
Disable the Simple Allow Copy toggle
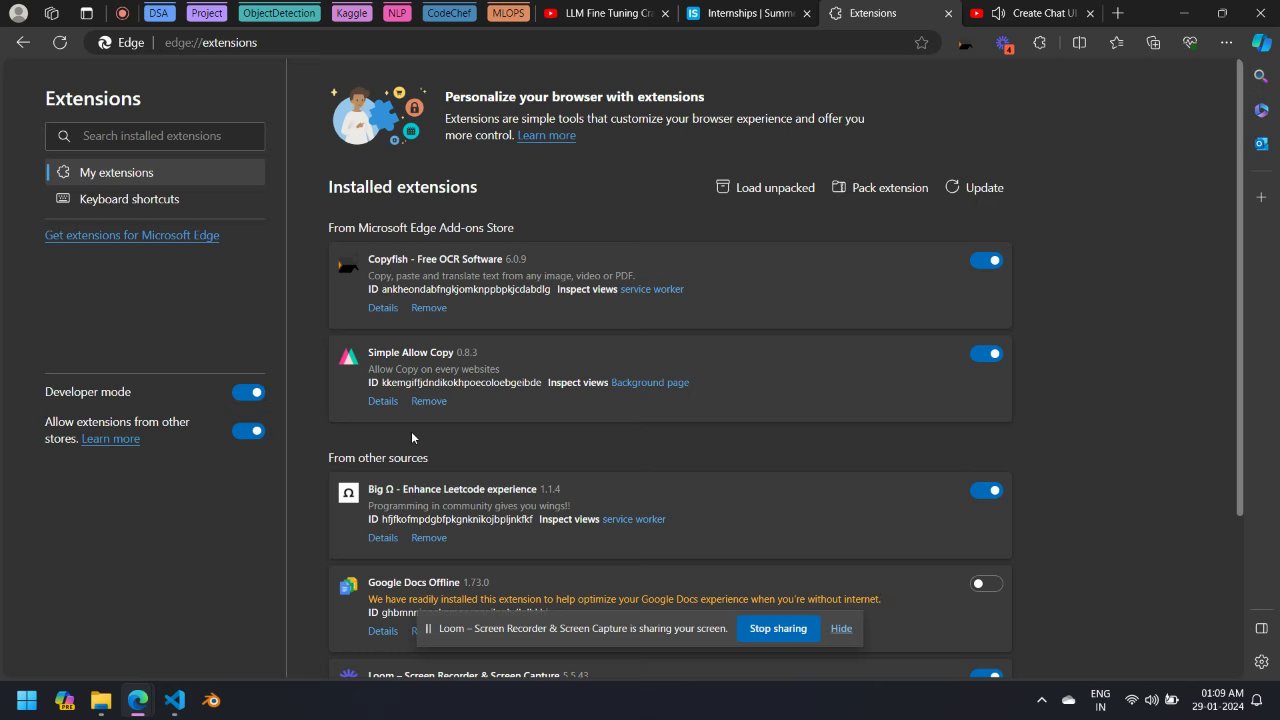coord(986,353)
